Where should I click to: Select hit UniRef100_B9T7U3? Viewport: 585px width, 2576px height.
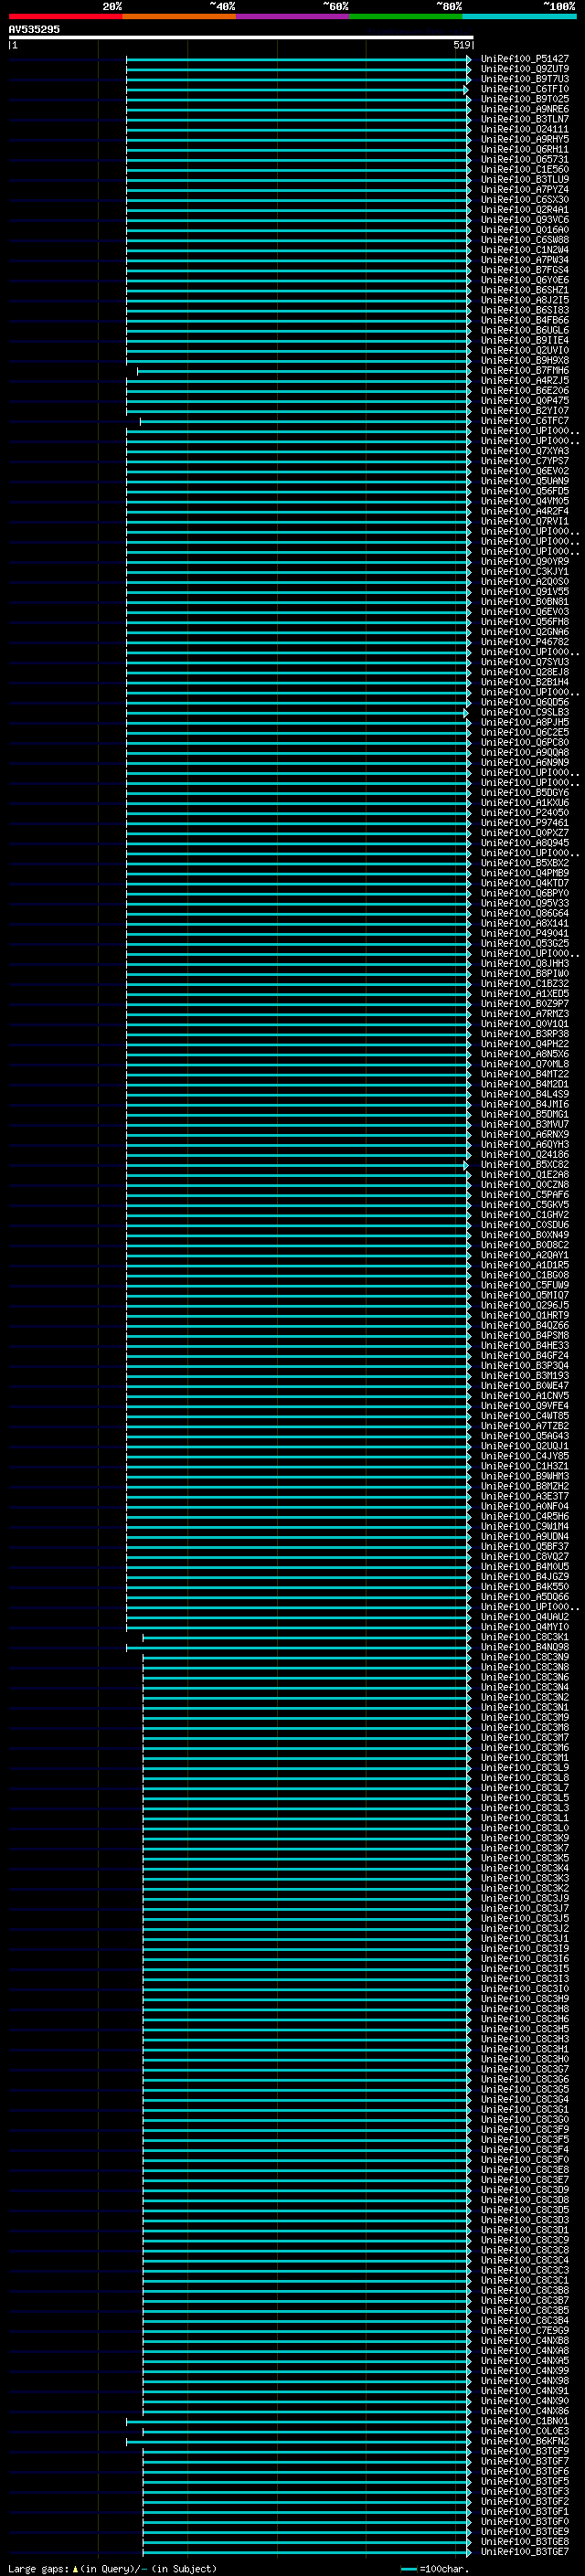click(524, 79)
